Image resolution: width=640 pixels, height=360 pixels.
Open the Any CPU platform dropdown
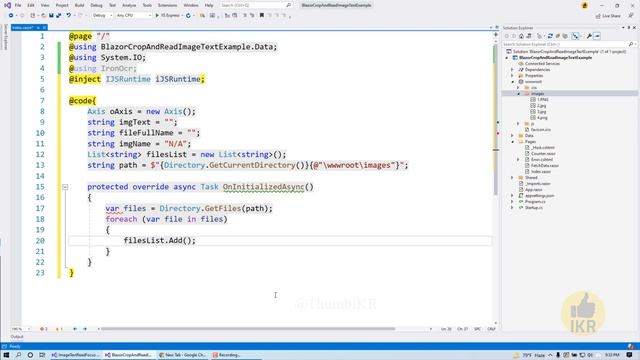coord(133,16)
